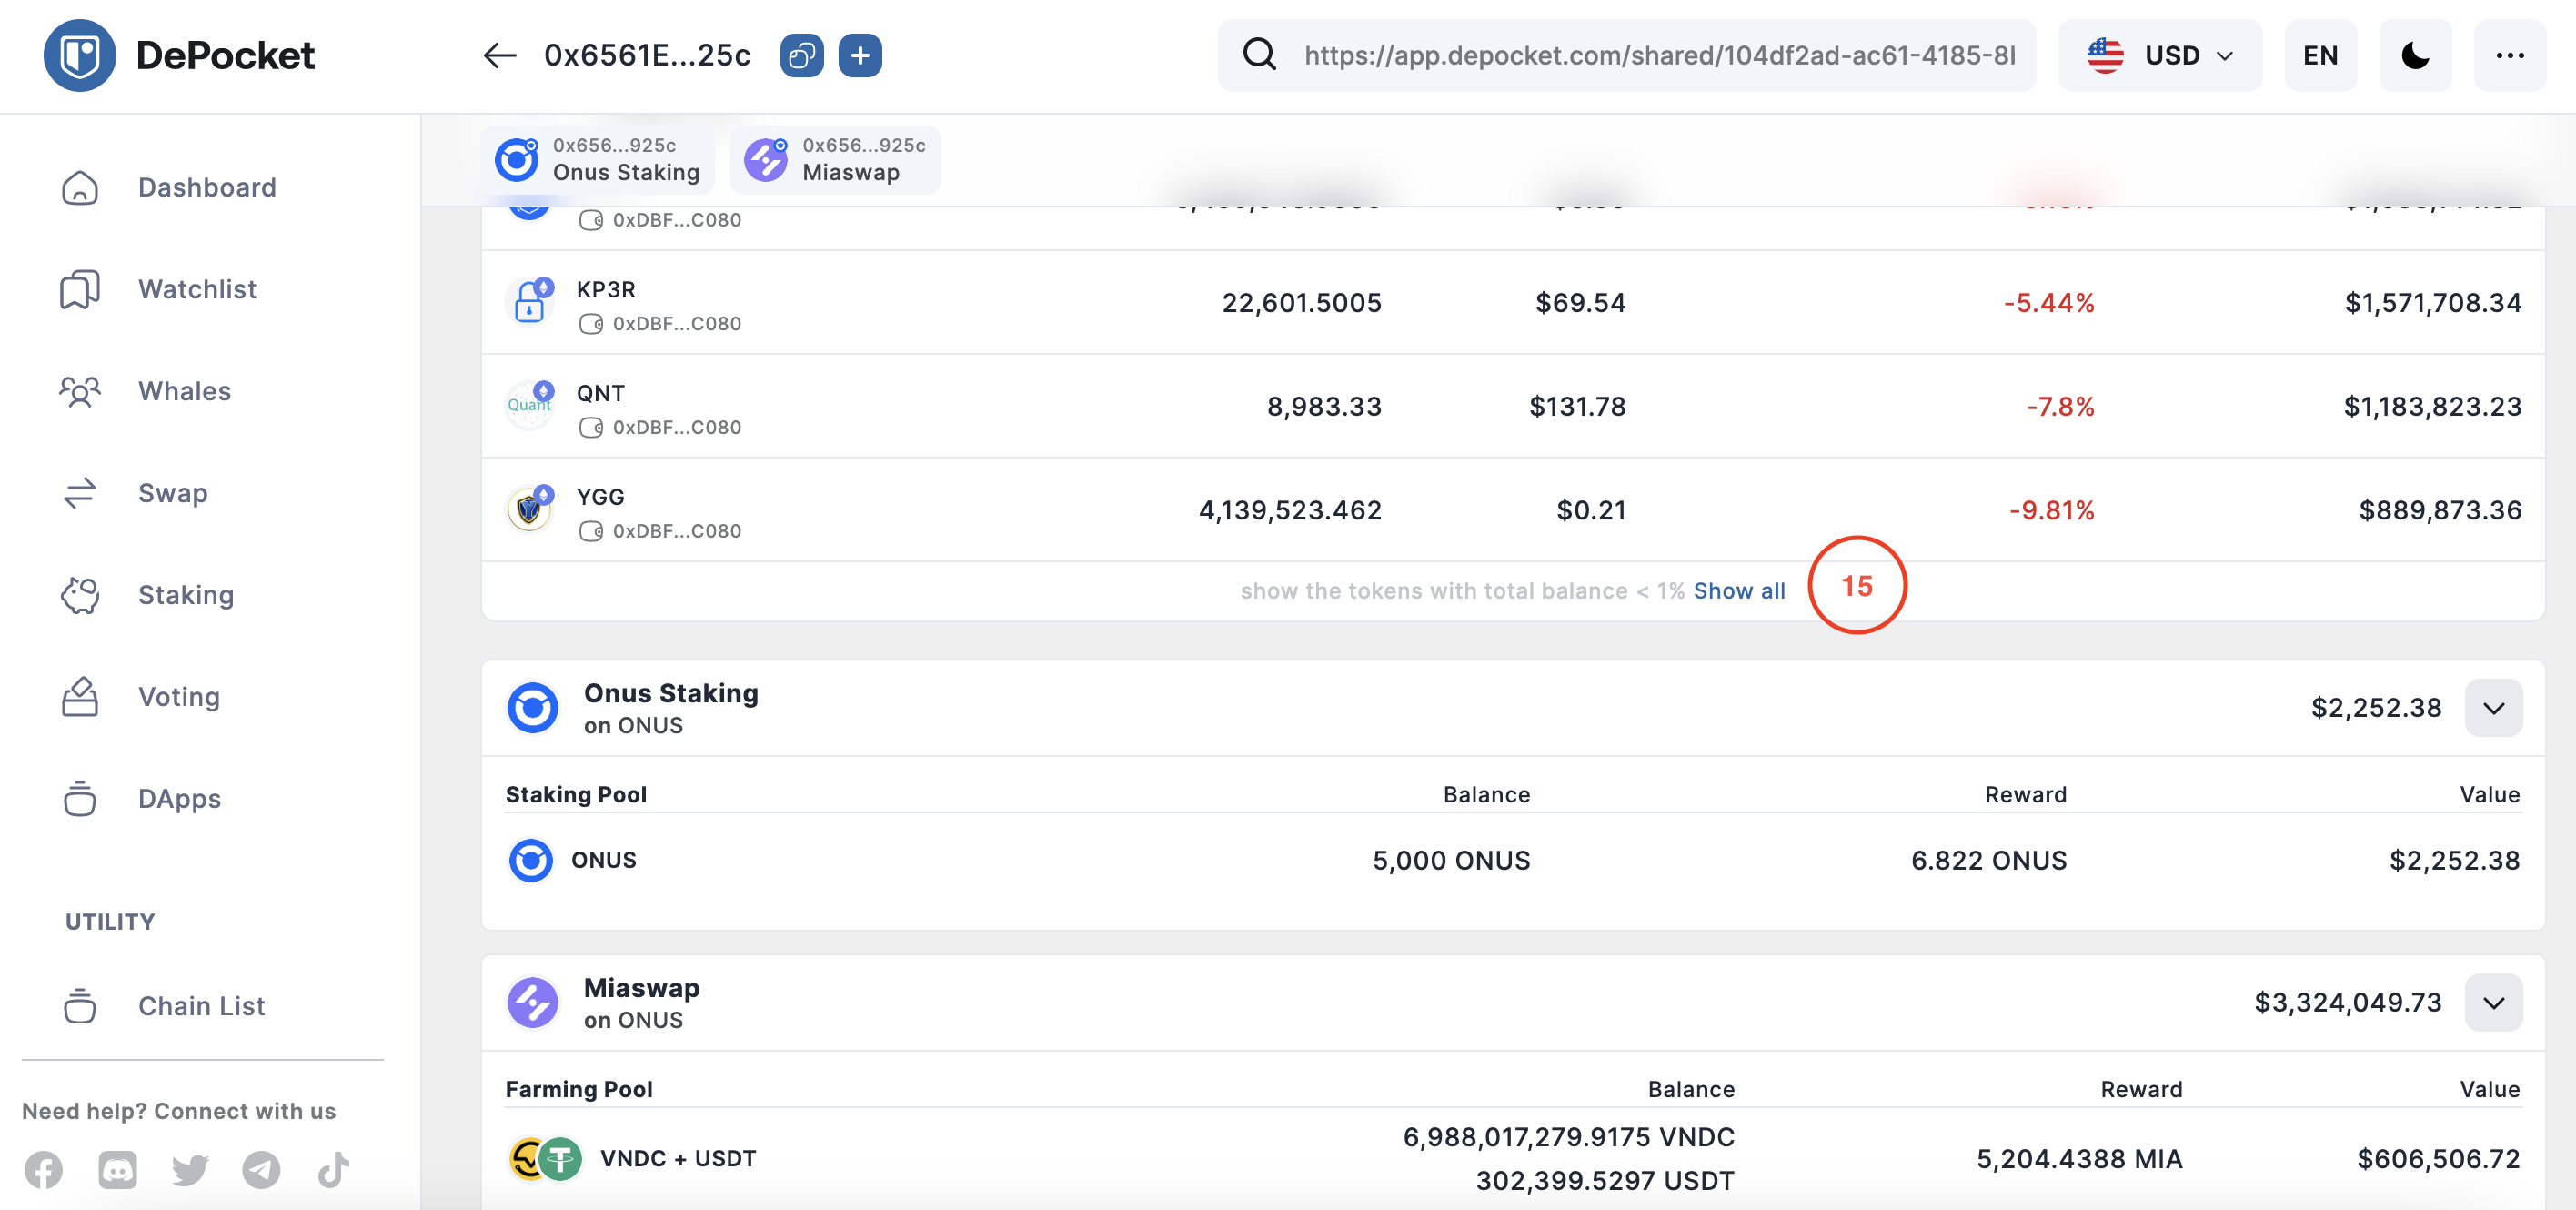Click KP3R value $1,571,708.34
Image resolution: width=2576 pixels, height=1210 pixels.
pyautogui.click(x=2433, y=302)
